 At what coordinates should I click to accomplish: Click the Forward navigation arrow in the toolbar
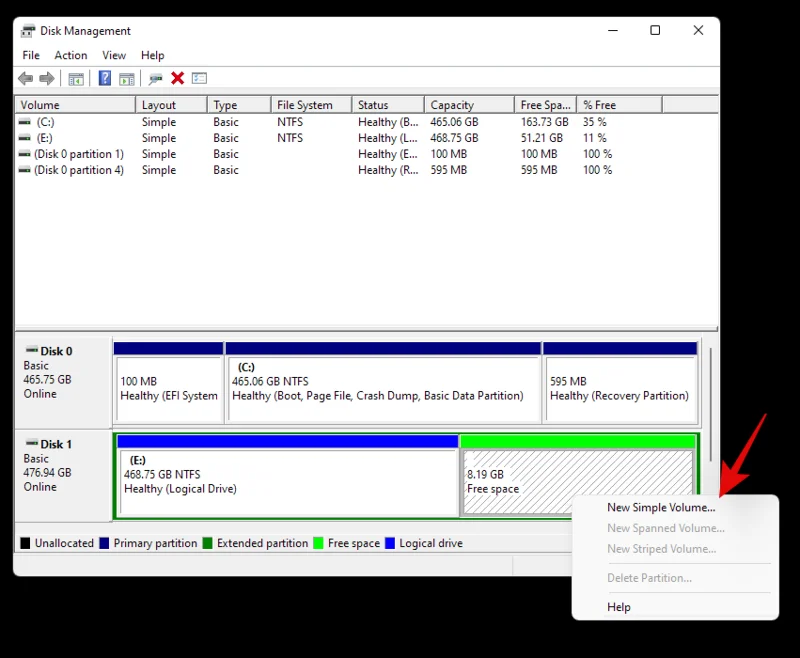[46, 78]
